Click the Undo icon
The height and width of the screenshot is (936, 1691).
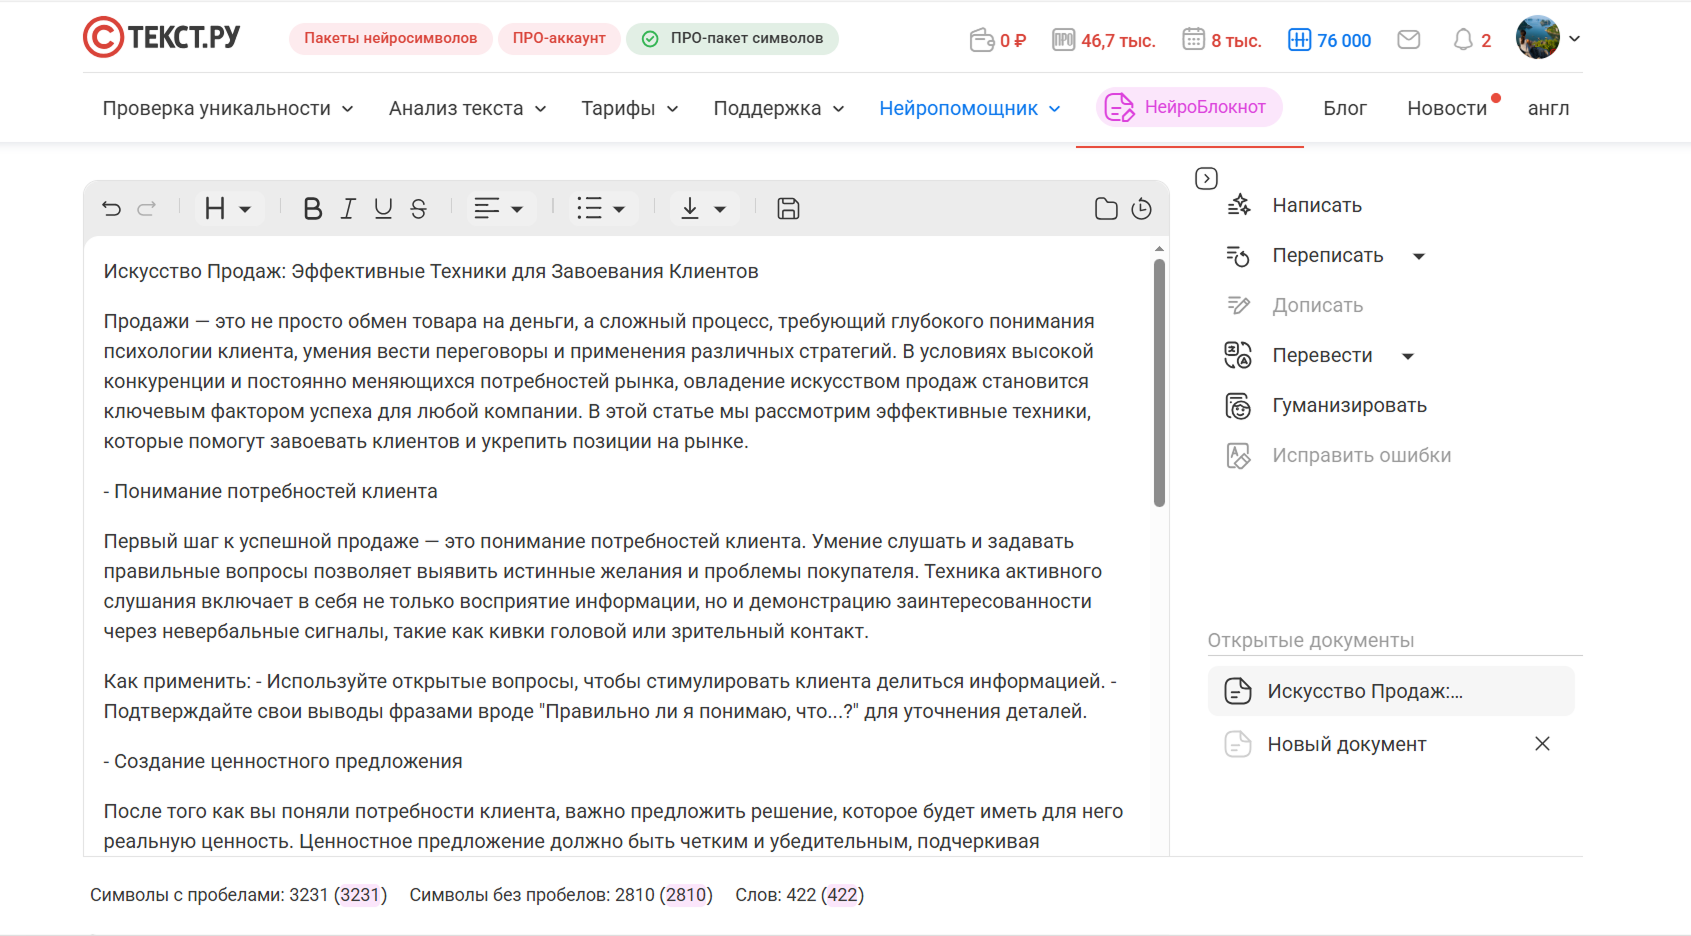click(111, 208)
